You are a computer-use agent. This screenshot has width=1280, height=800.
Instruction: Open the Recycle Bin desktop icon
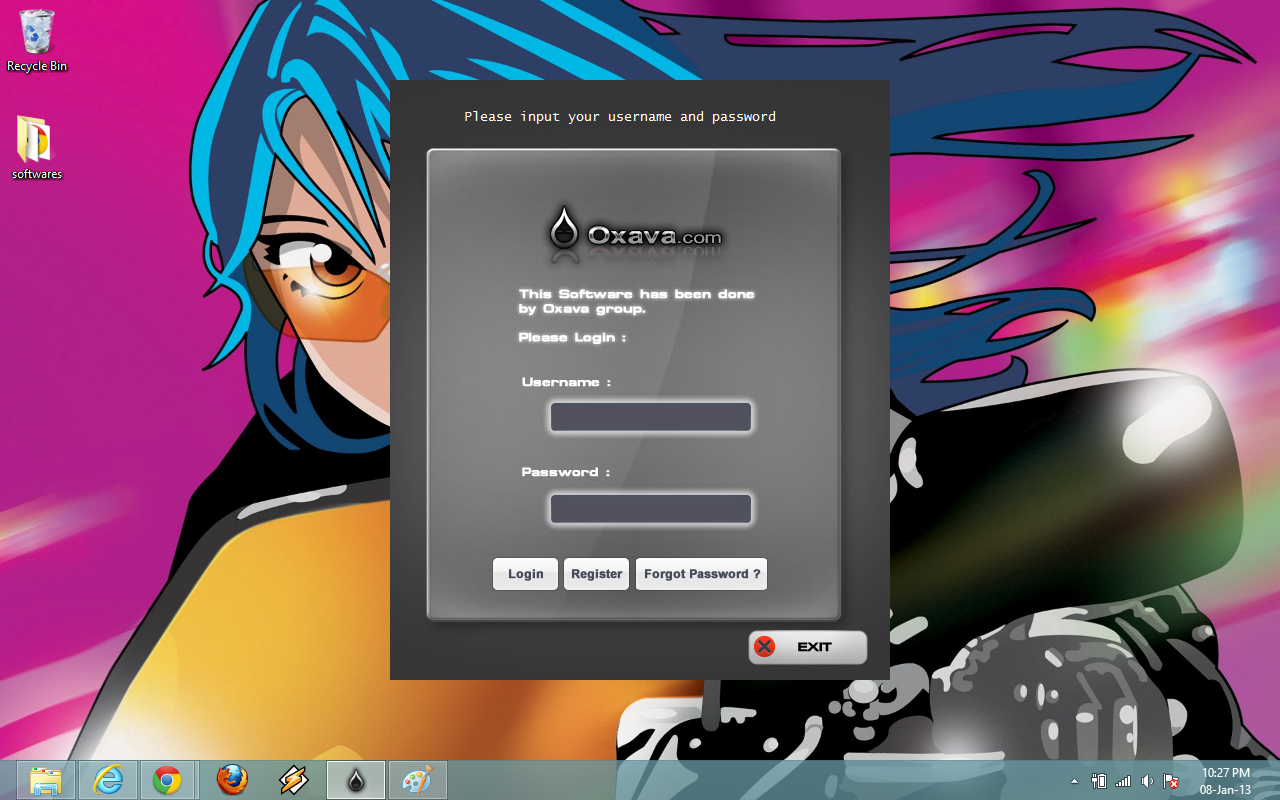[37, 40]
